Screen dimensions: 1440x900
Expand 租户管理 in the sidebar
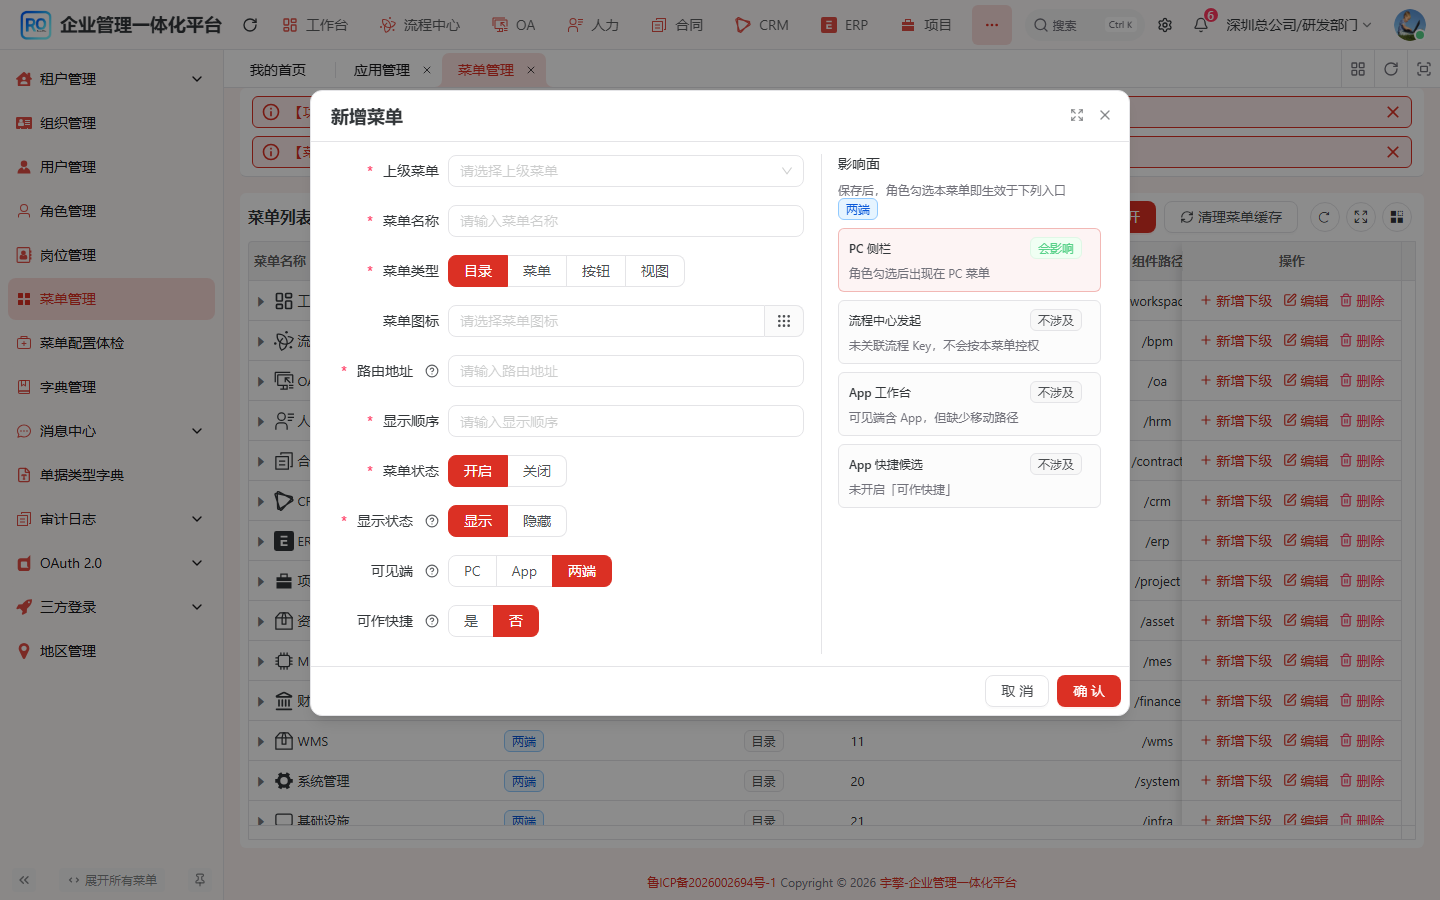point(111,79)
